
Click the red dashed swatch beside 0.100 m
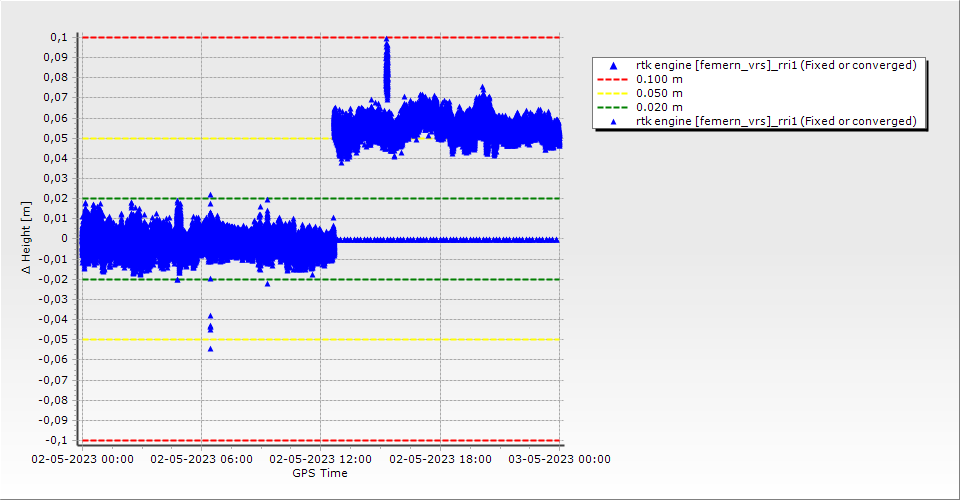click(614, 79)
